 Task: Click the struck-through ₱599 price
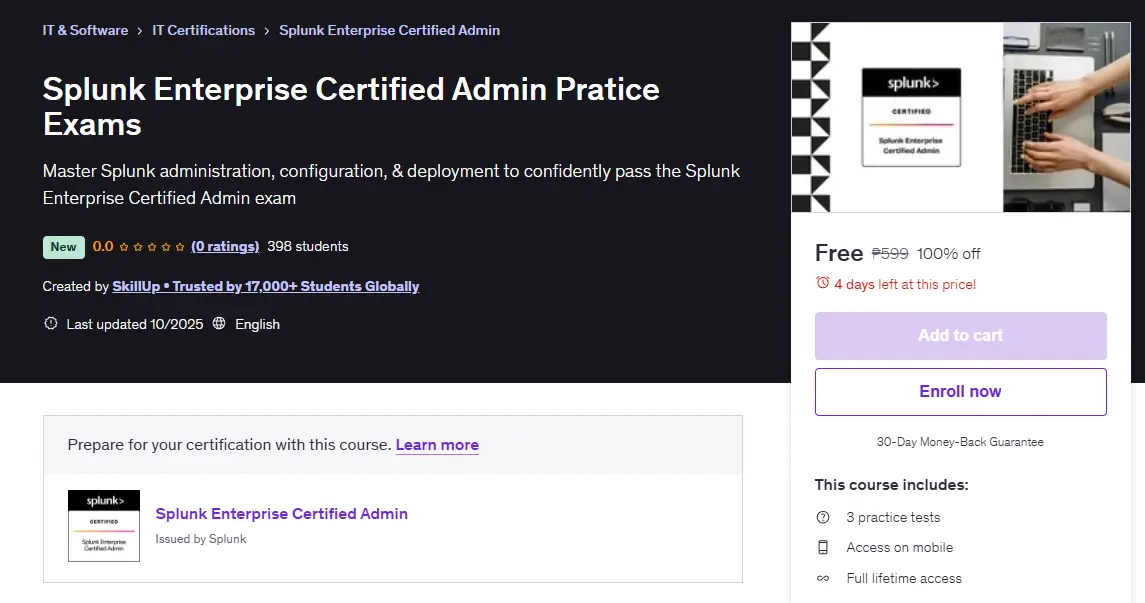pyautogui.click(x=890, y=253)
